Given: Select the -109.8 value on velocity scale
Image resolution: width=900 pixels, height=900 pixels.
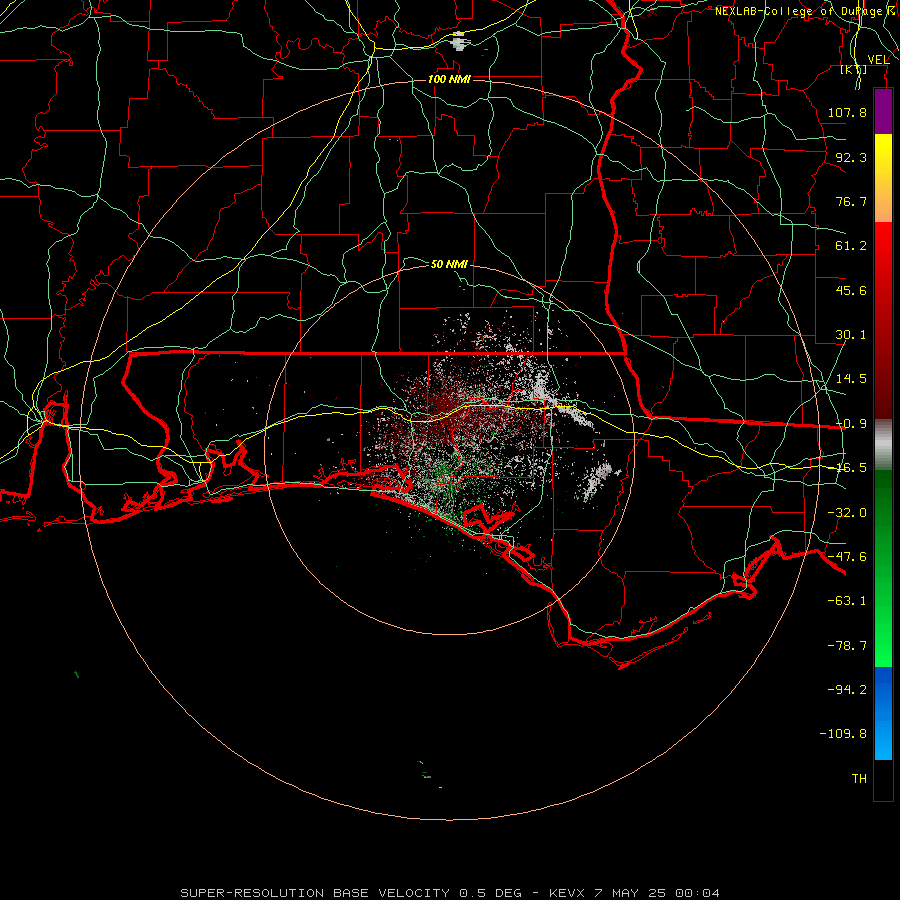Looking at the screenshot, I should pos(843,734).
